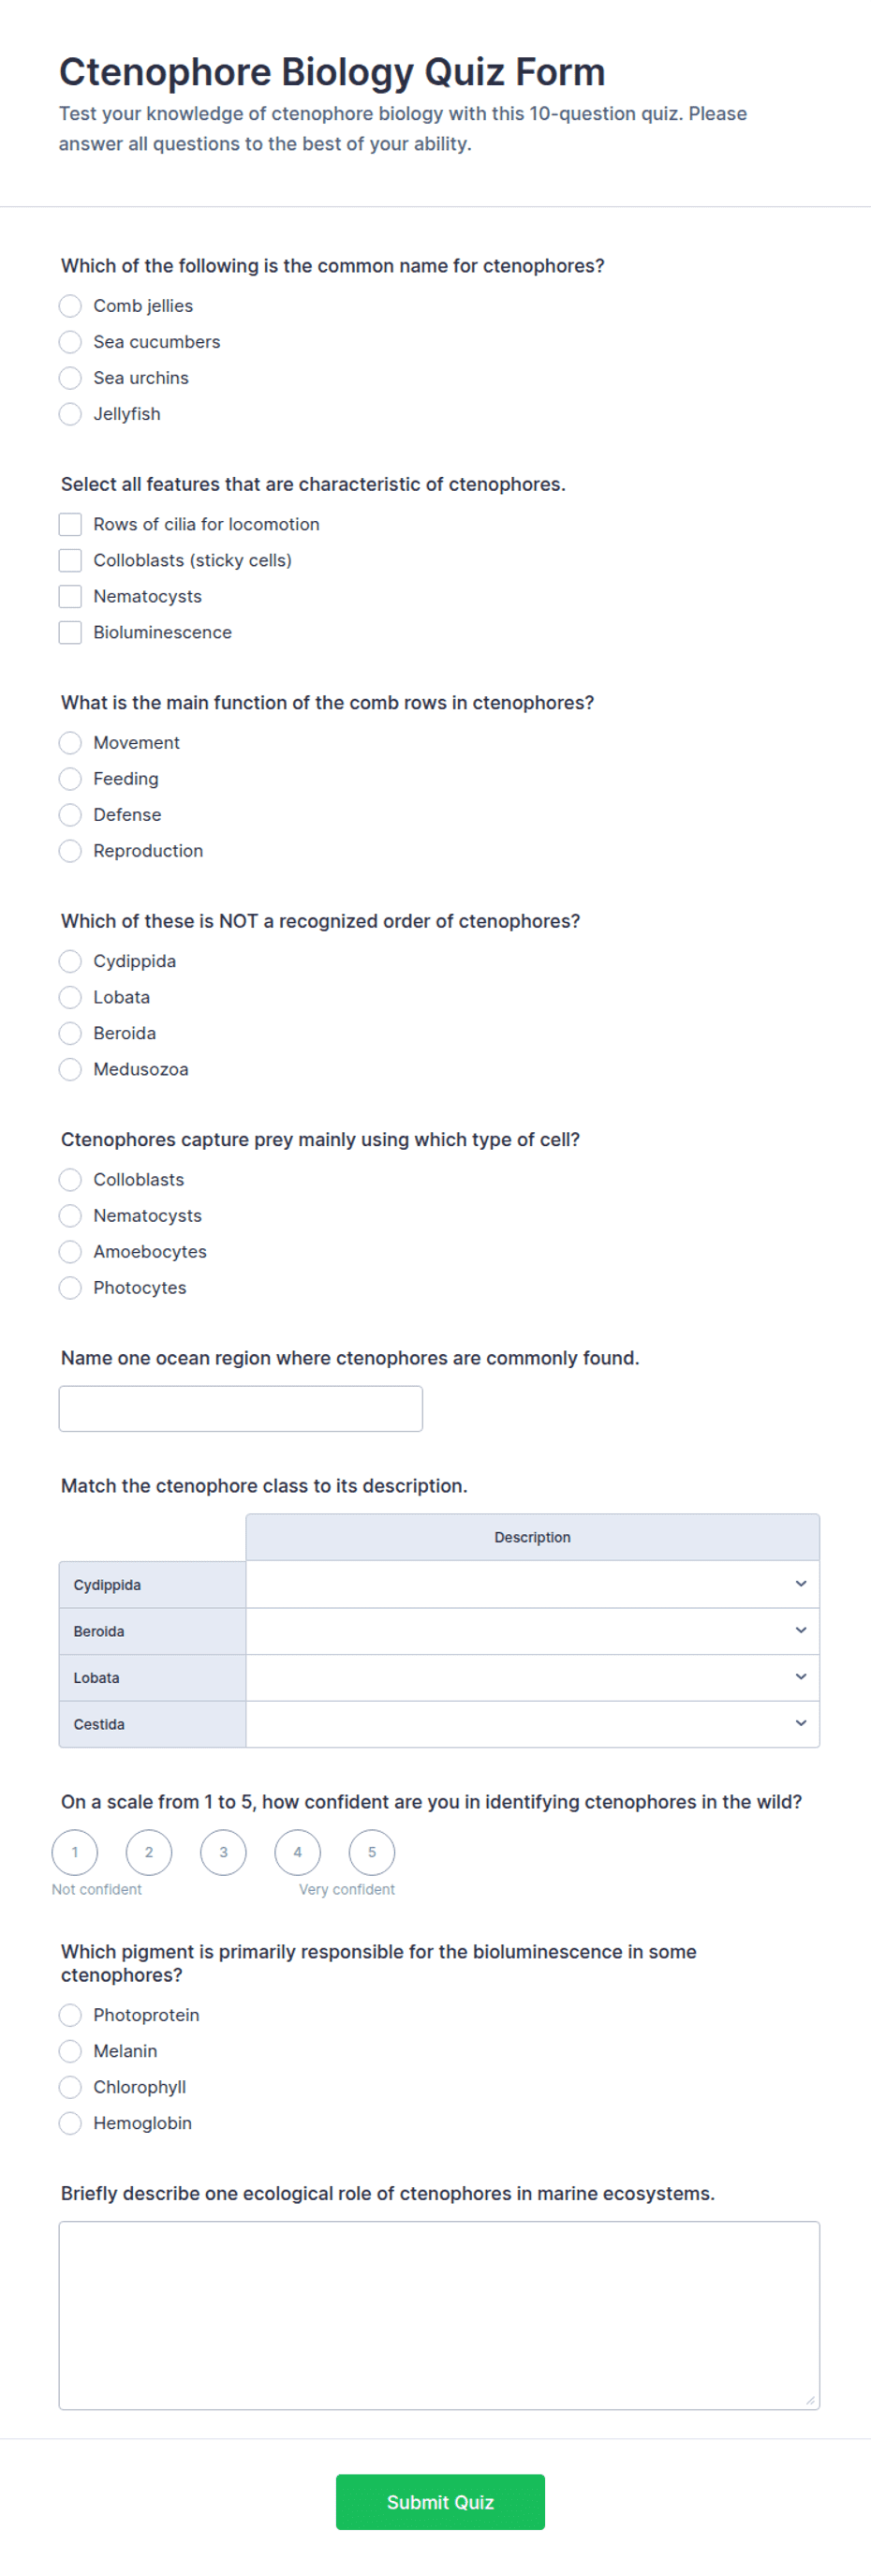Open the Lobata description dropdown

(x=532, y=1677)
